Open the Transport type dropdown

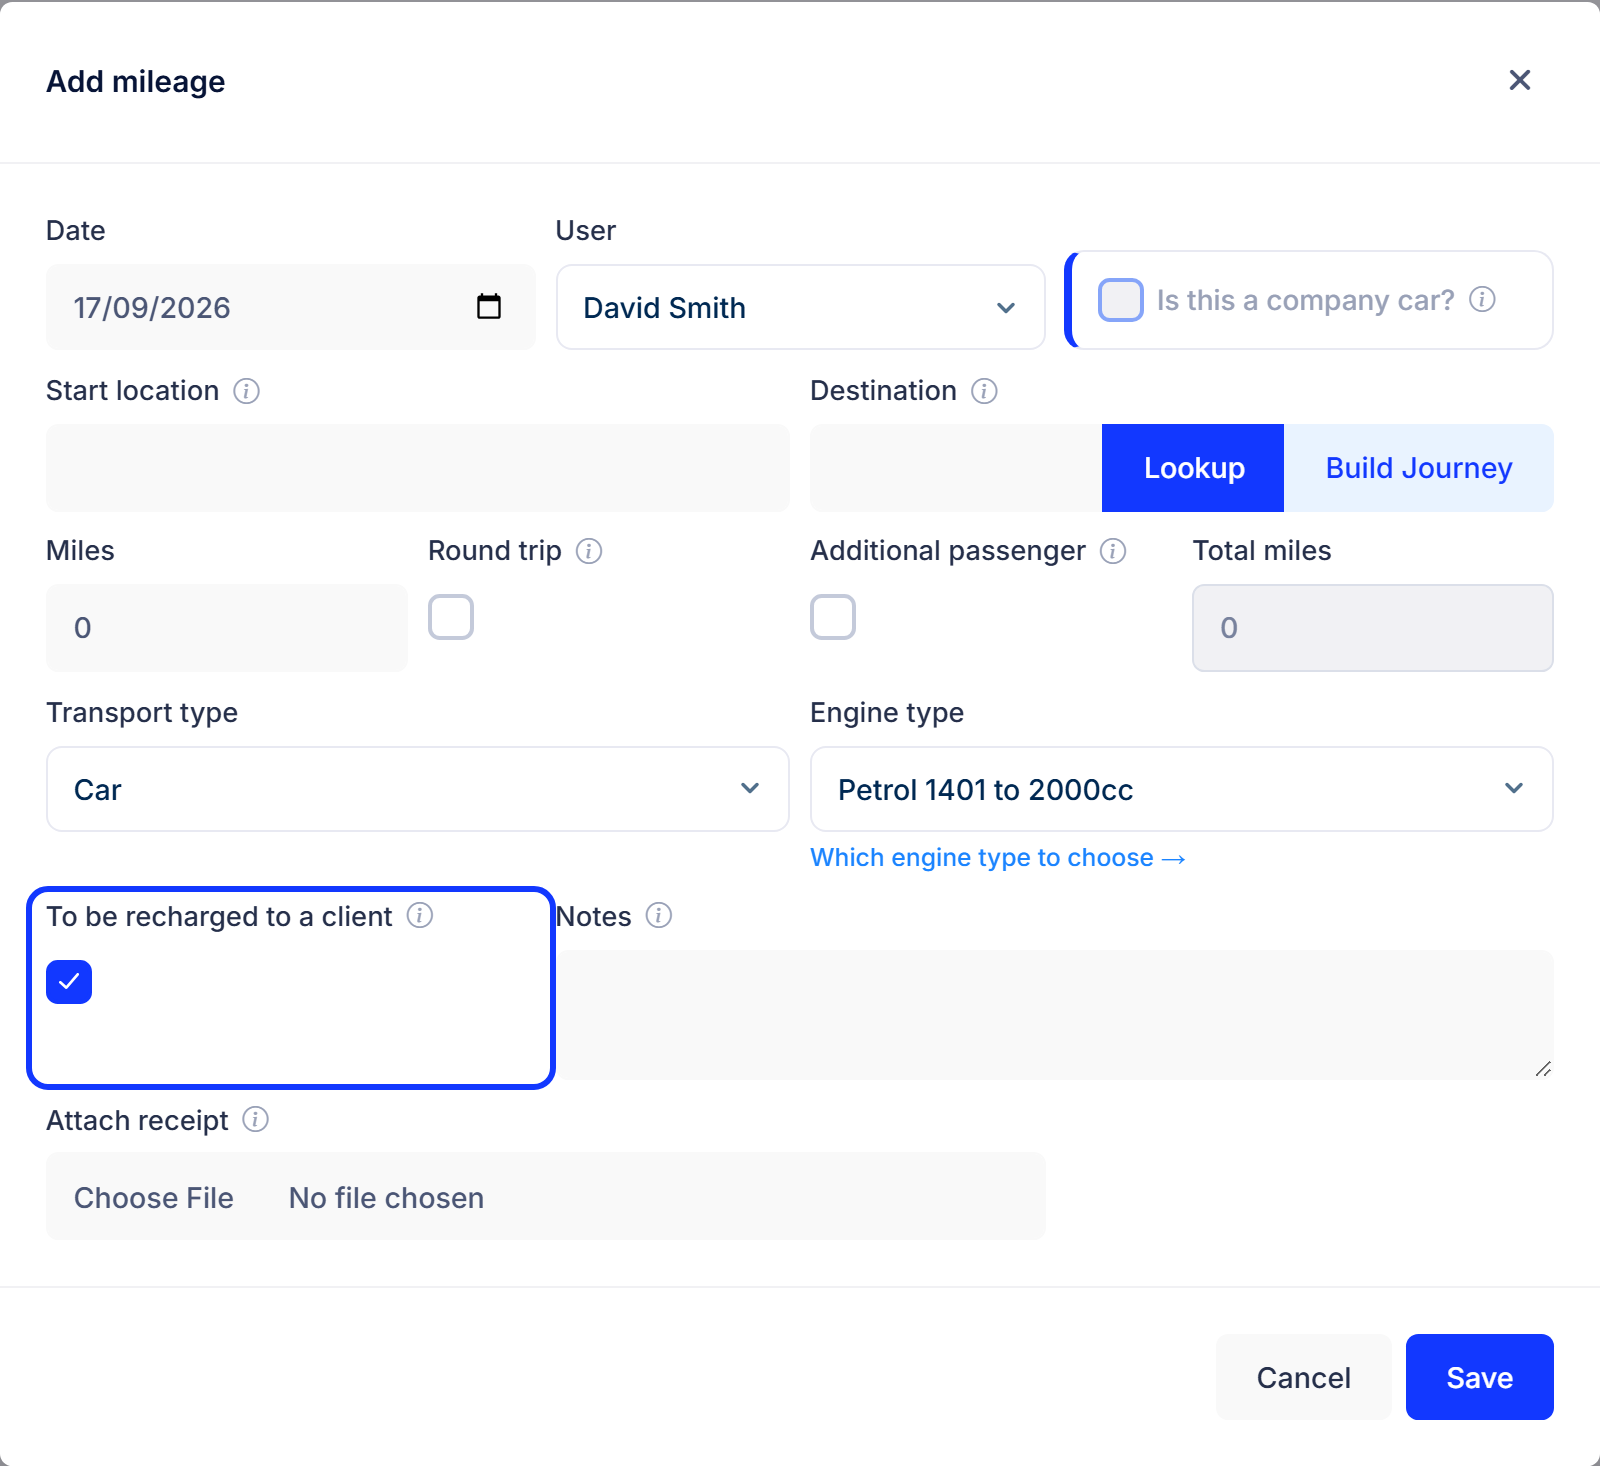point(418,789)
